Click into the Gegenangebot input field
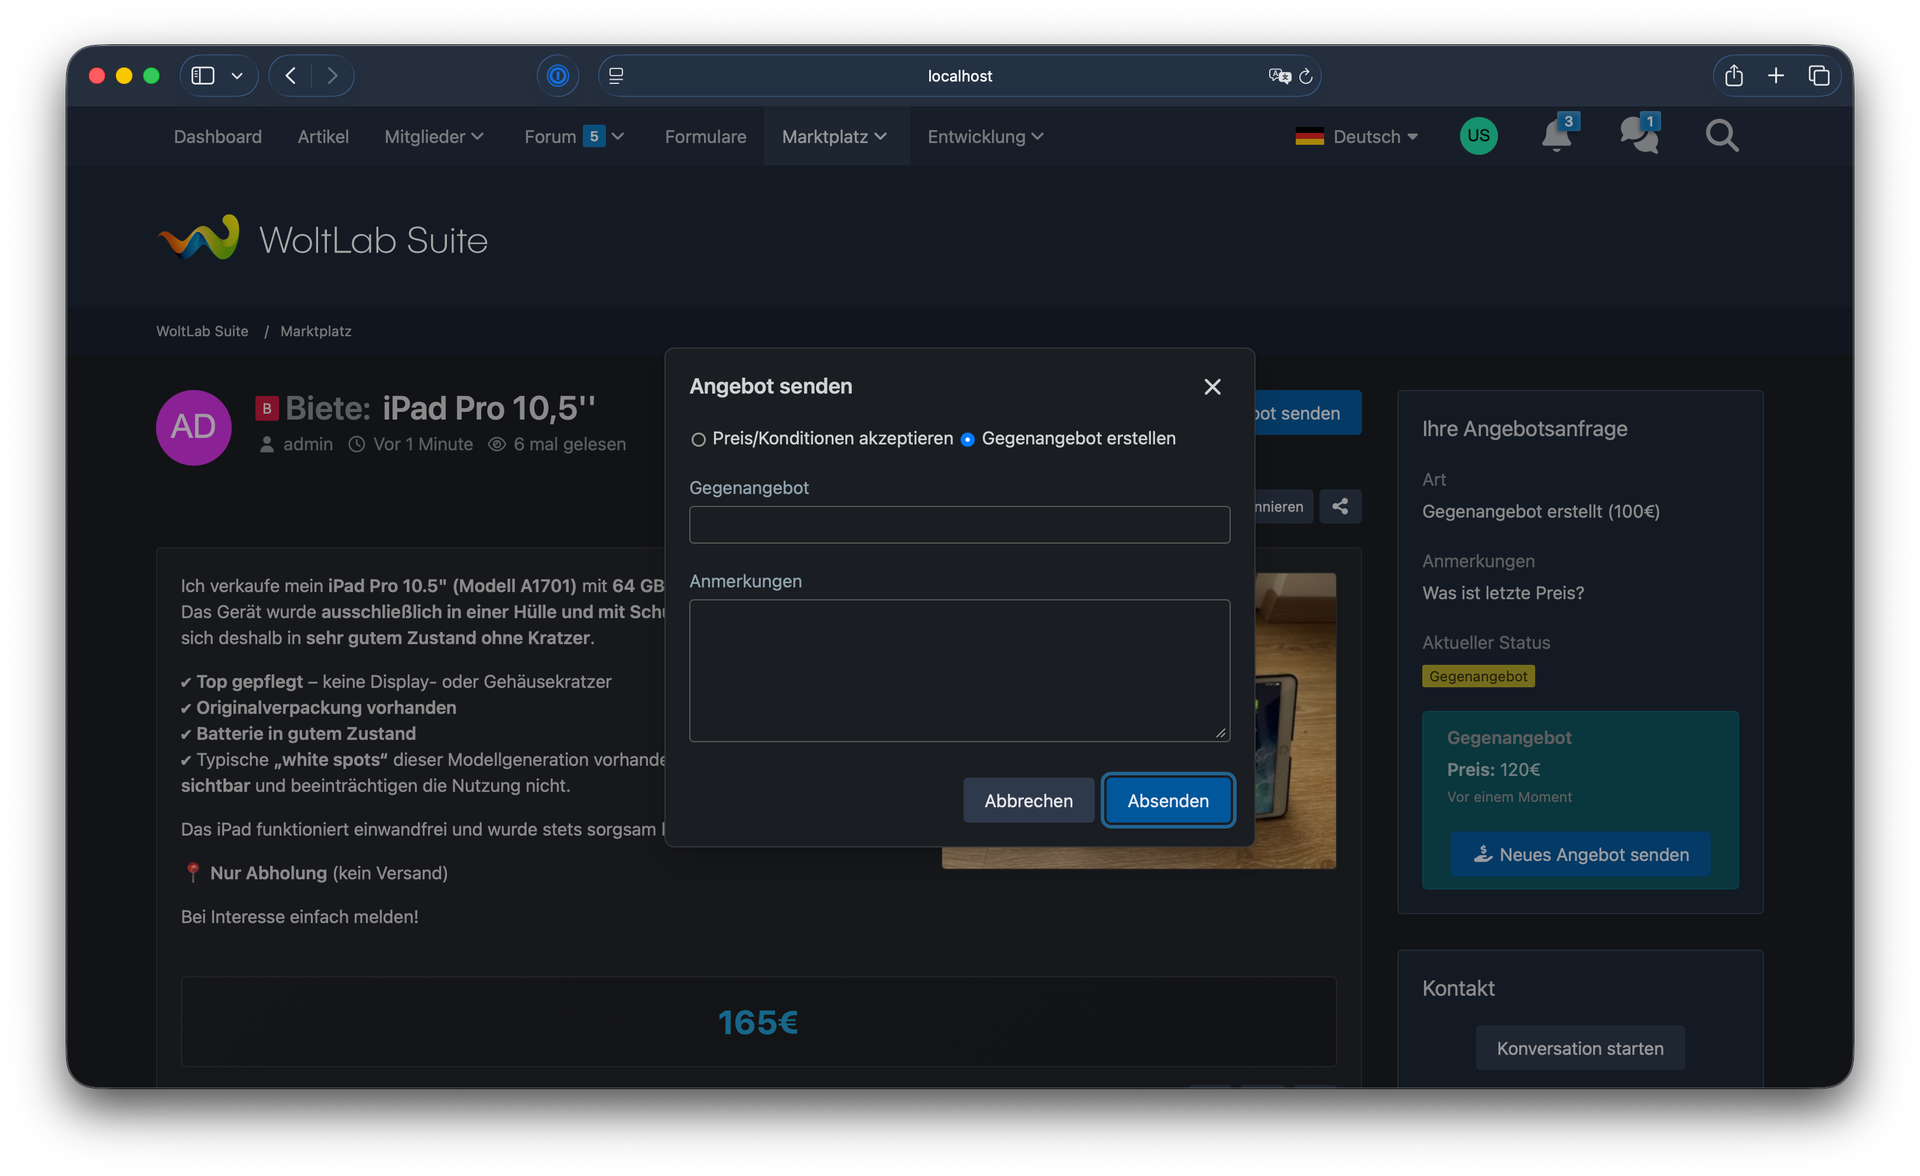 point(958,525)
